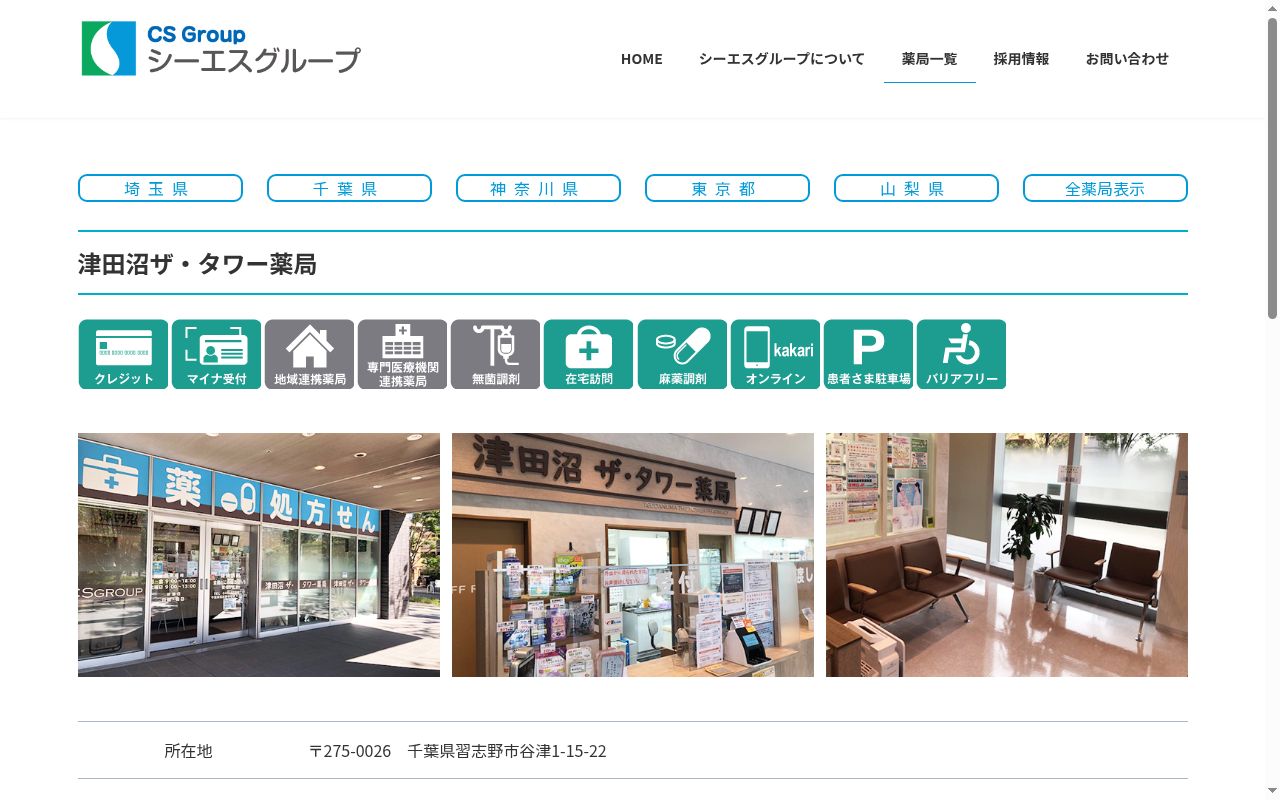Click the マイナ受付 ID card icon
The image size is (1280, 800).
[x=216, y=354]
